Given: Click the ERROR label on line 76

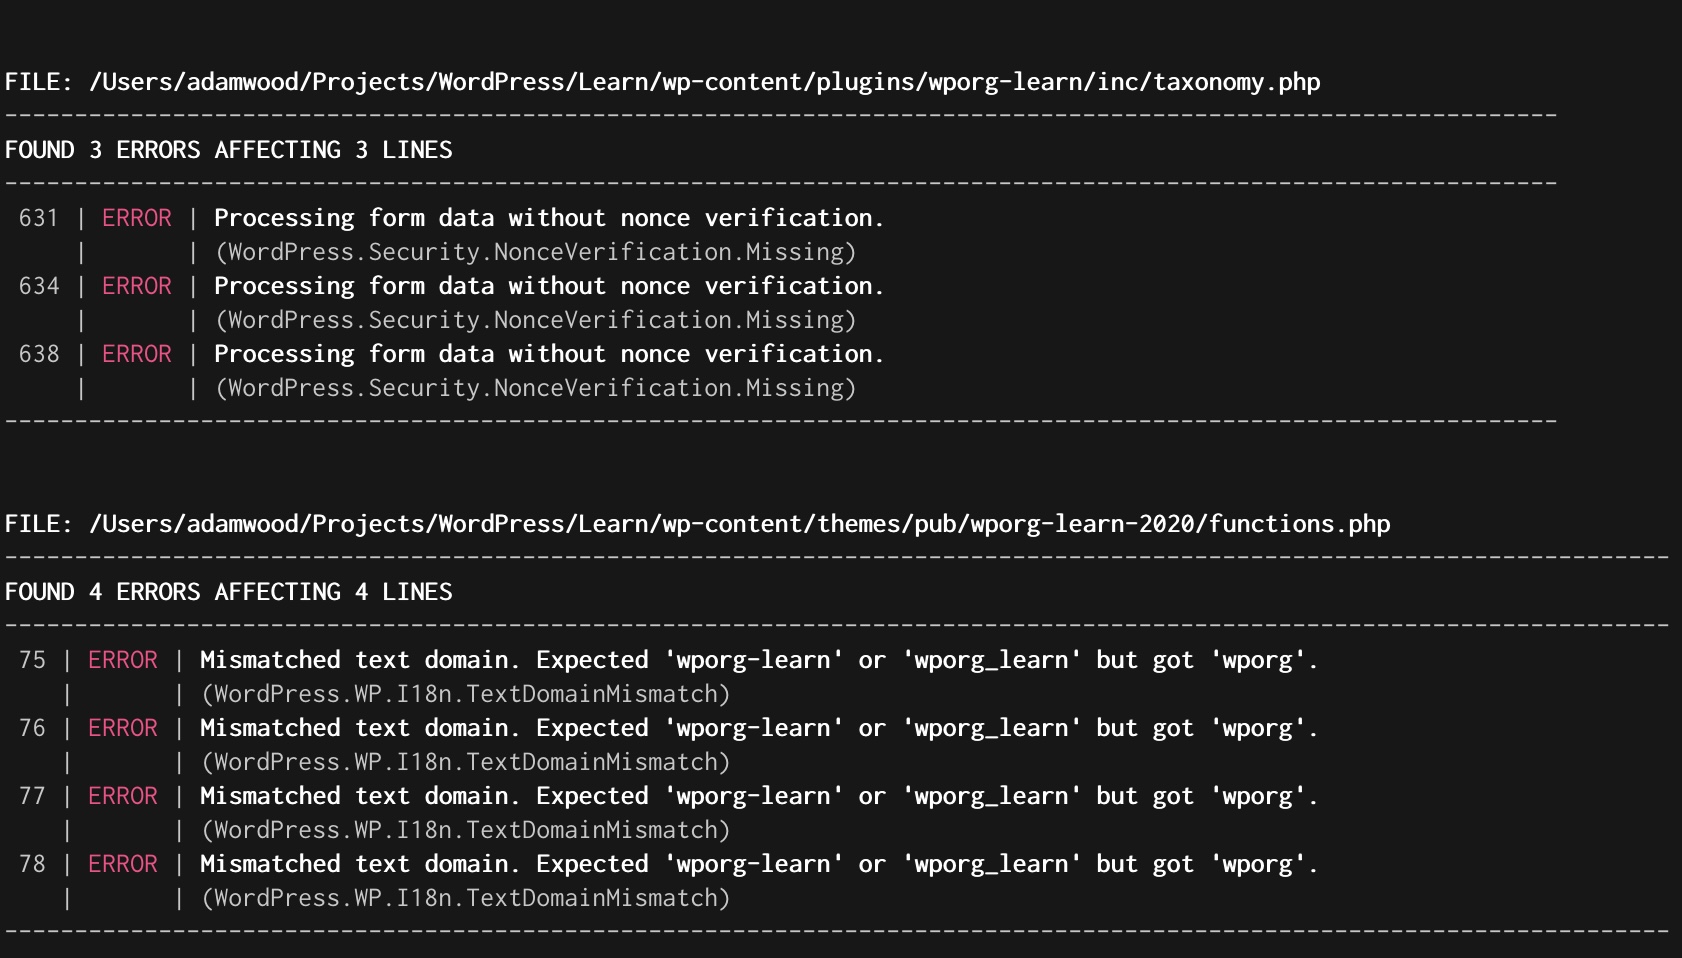Looking at the screenshot, I should pyautogui.click(x=123, y=728).
